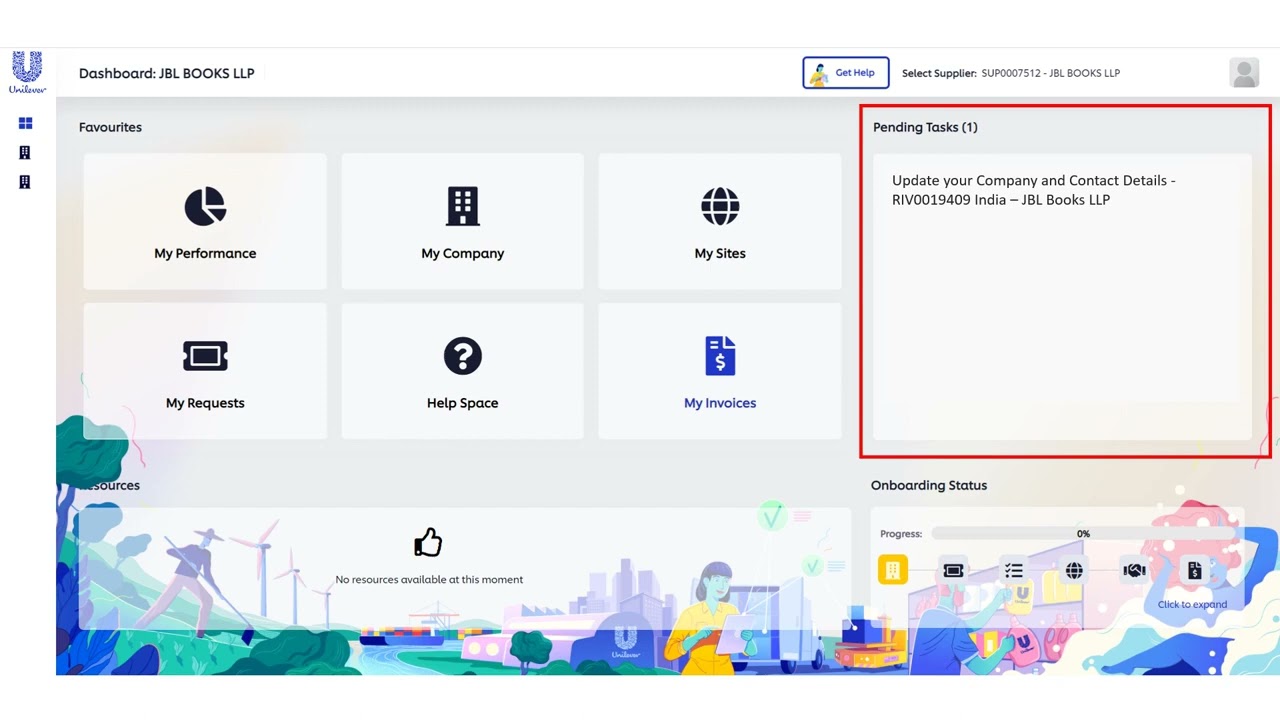Click the globe onboarding step icon
This screenshot has width=1280, height=720.
click(x=1074, y=570)
